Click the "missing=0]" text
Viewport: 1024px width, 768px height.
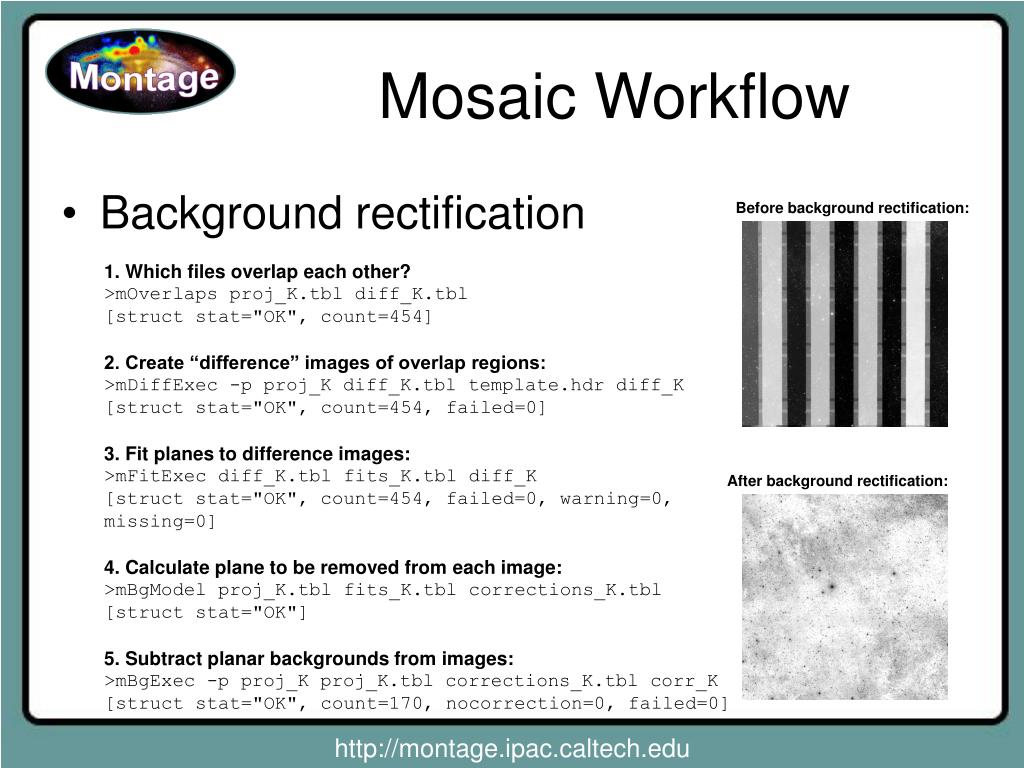(x=159, y=522)
